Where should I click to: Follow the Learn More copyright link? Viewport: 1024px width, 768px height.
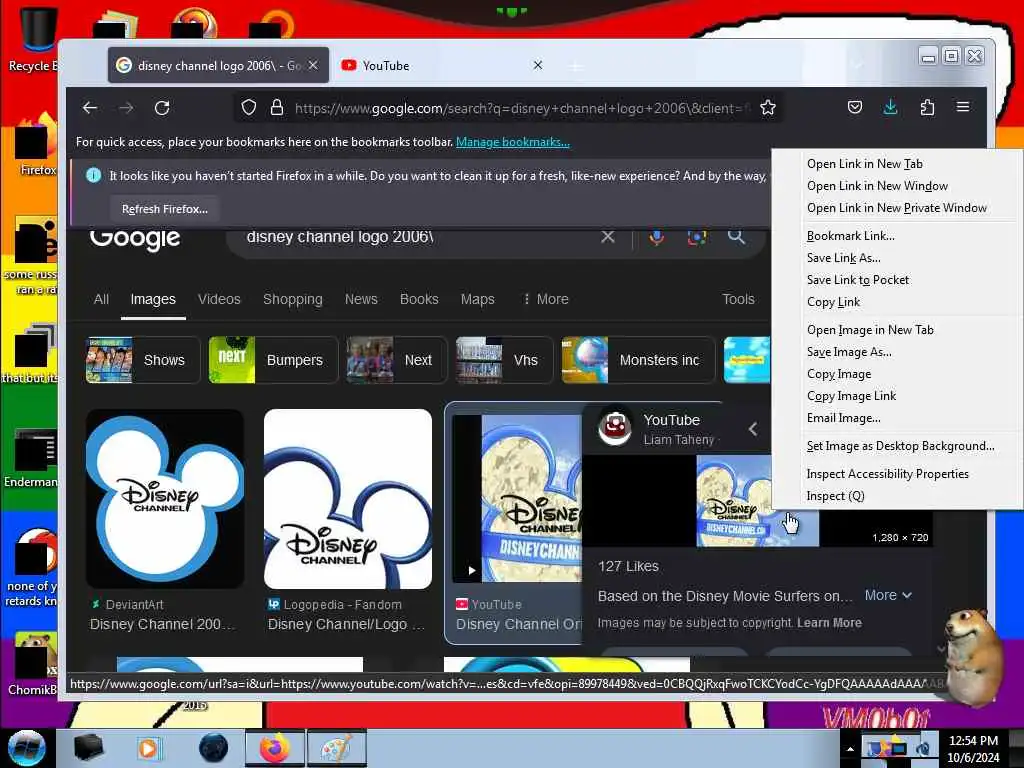(x=829, y=623)
